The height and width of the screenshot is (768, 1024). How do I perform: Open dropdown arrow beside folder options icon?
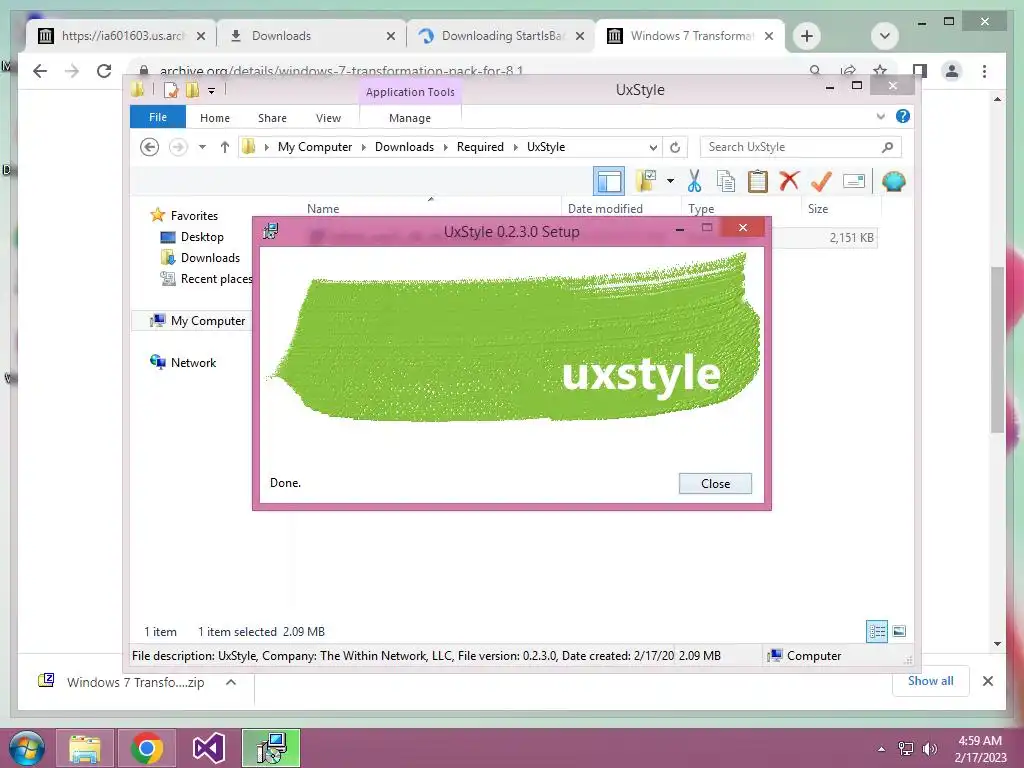tap(671, 181)
